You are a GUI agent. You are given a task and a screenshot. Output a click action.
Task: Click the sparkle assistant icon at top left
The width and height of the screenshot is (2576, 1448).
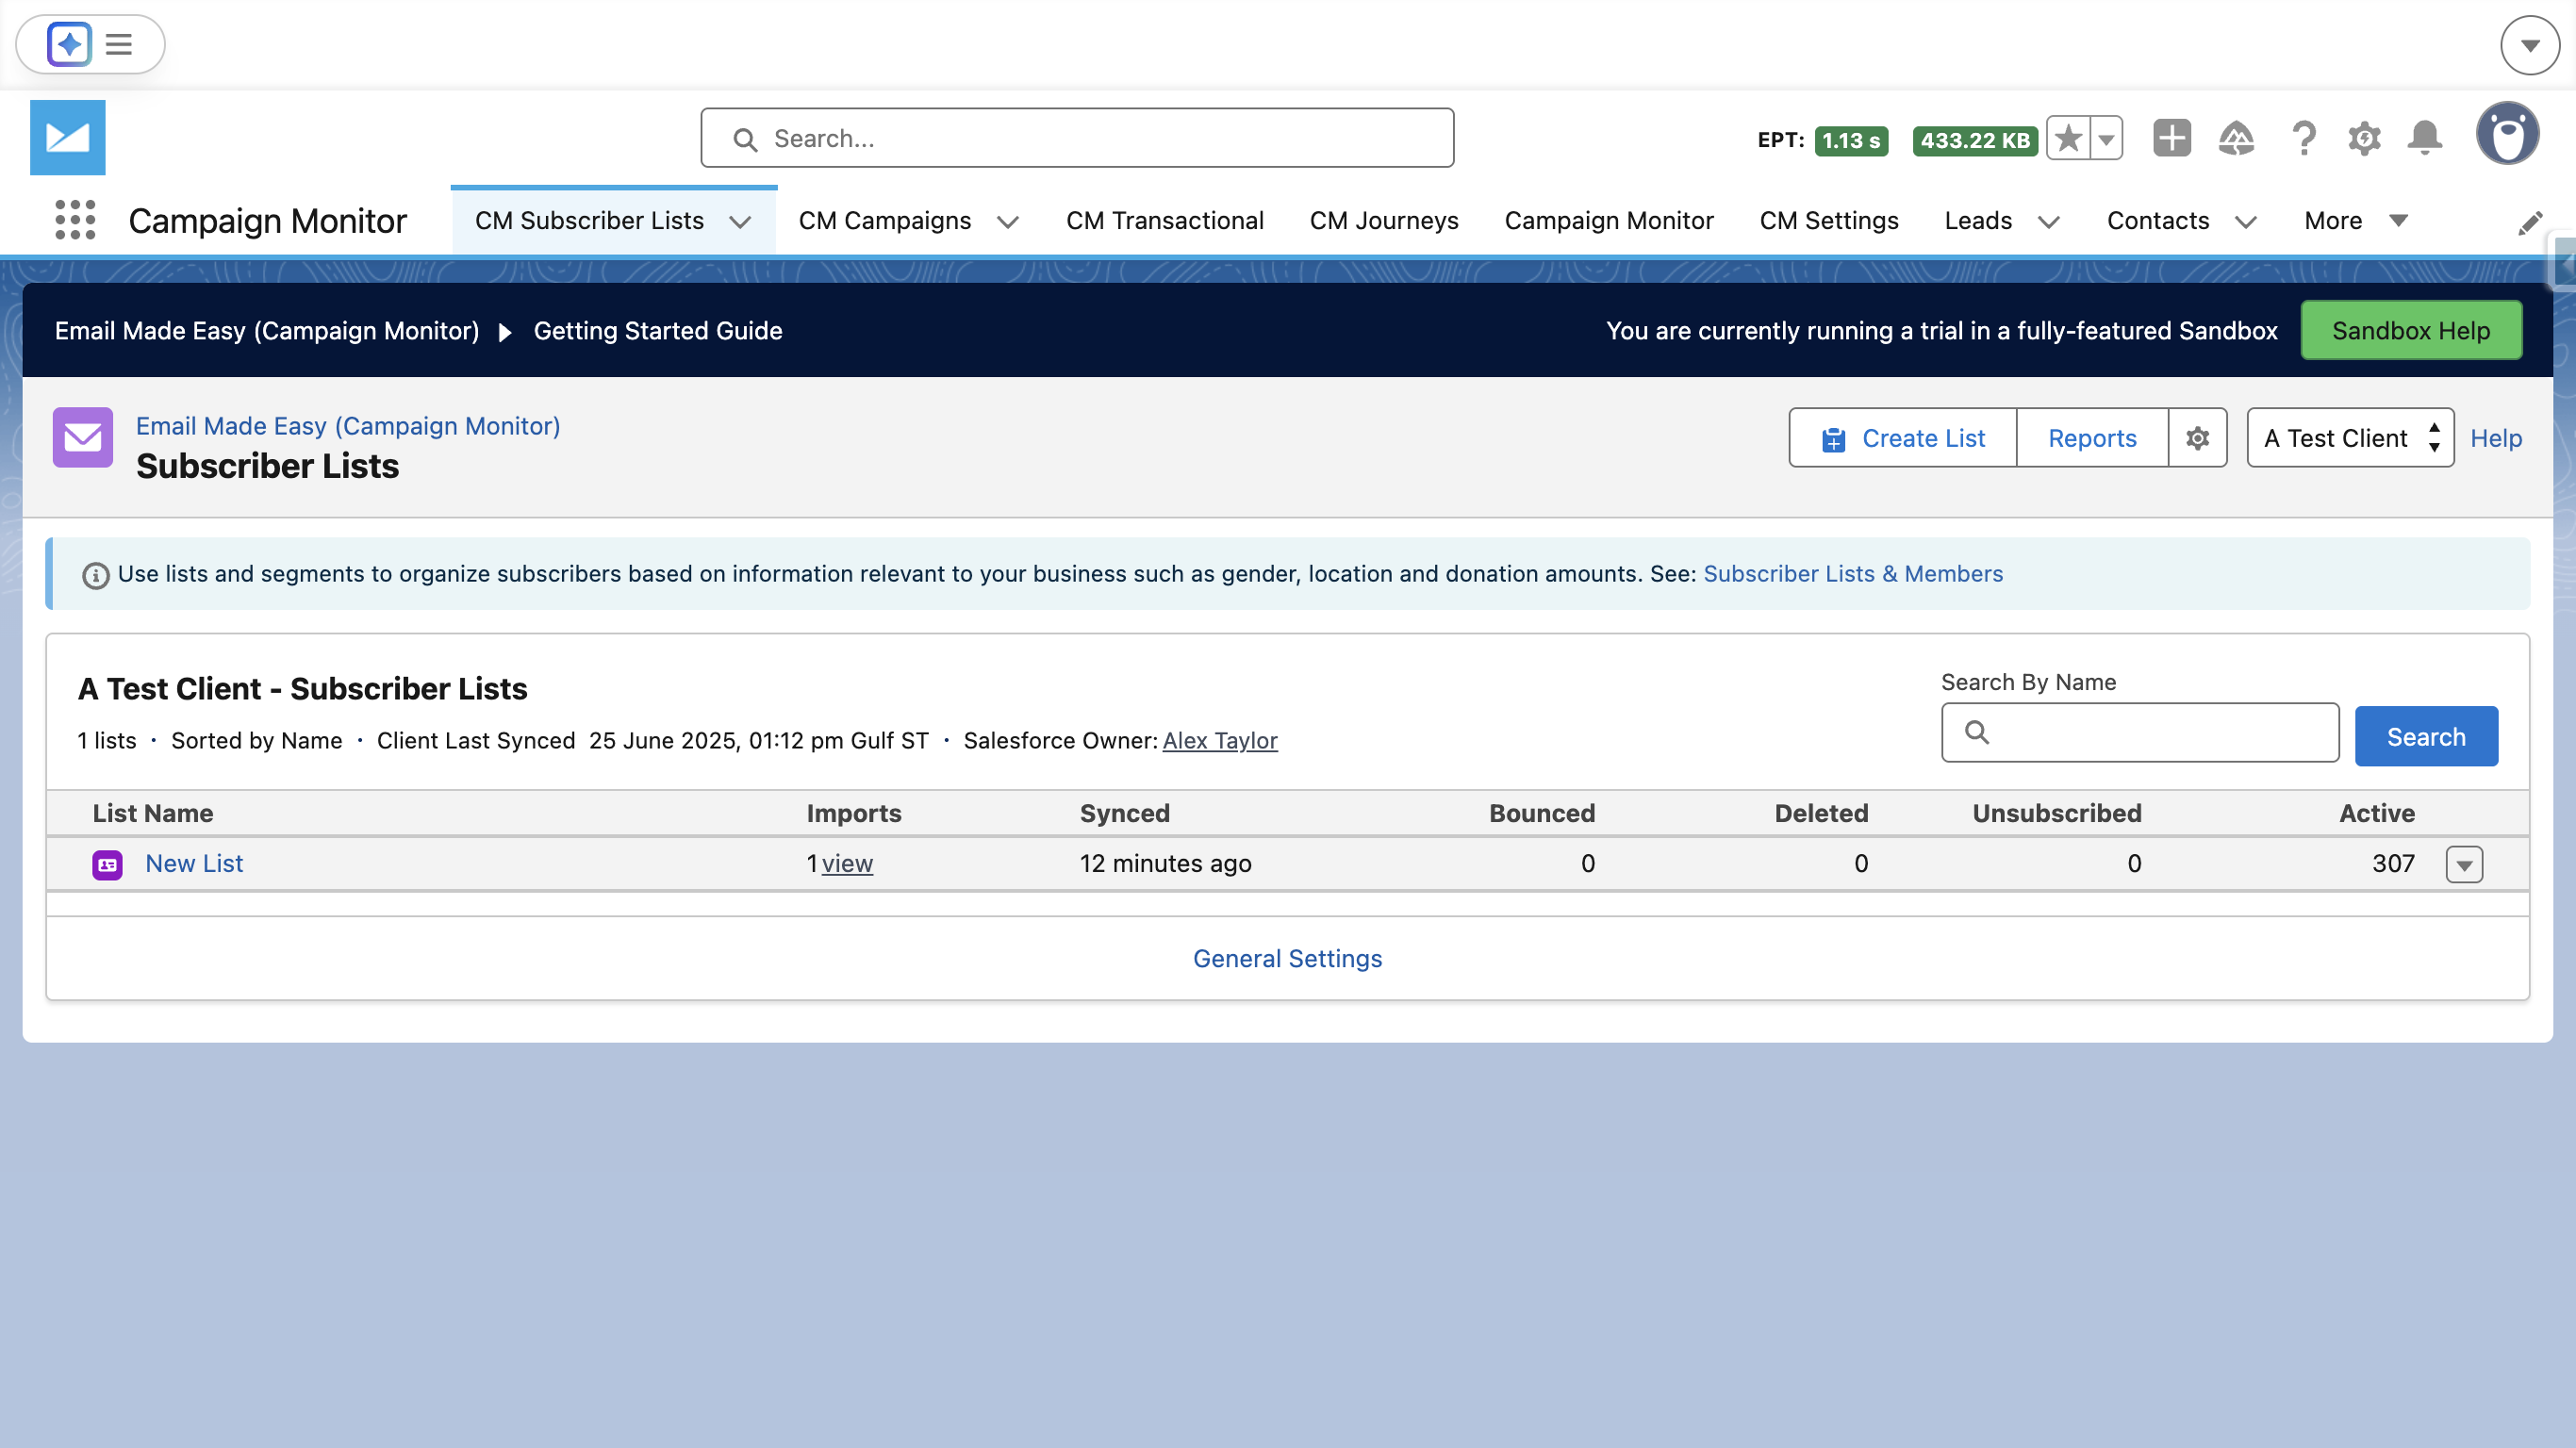click(69, 44)
